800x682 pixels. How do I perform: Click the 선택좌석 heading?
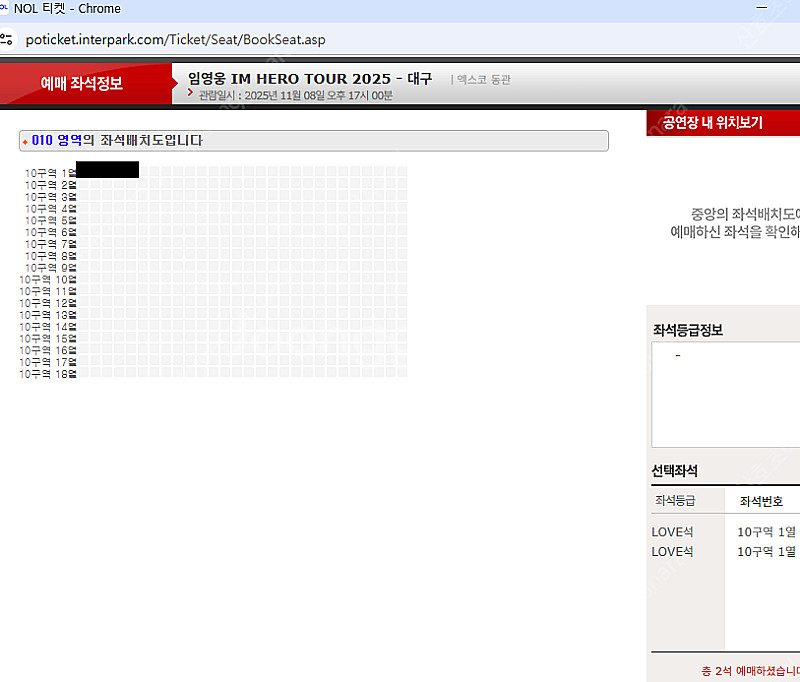(674, 470)
